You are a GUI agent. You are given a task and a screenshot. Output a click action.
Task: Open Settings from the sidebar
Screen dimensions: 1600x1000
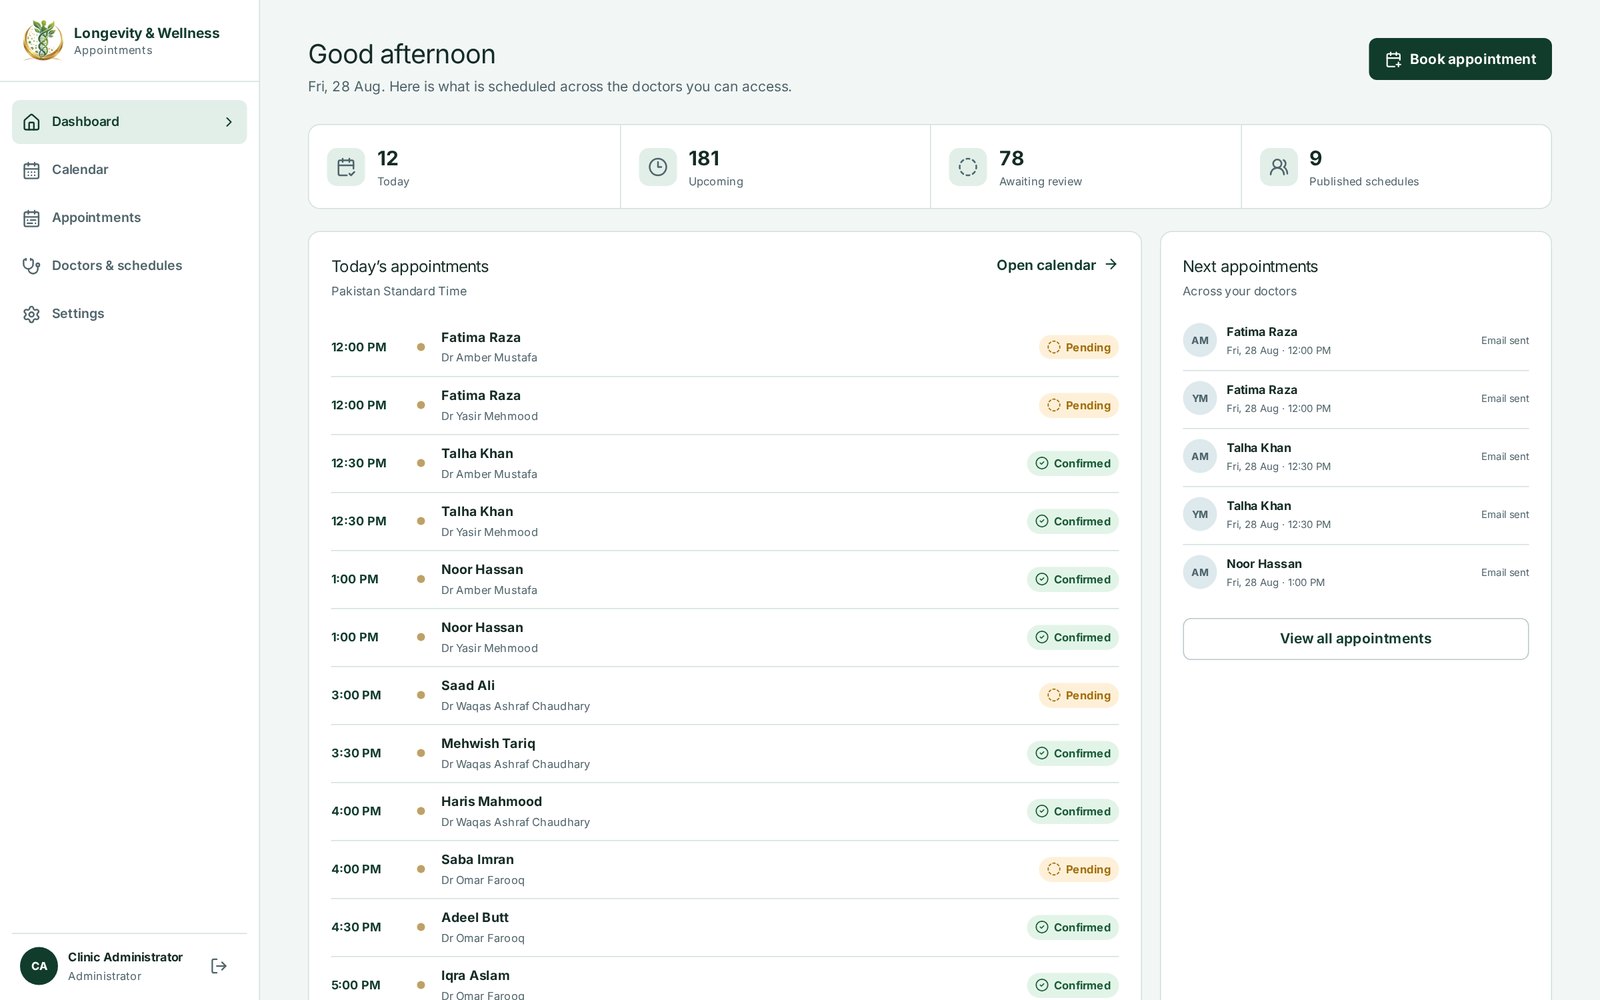tap(129, 314)
